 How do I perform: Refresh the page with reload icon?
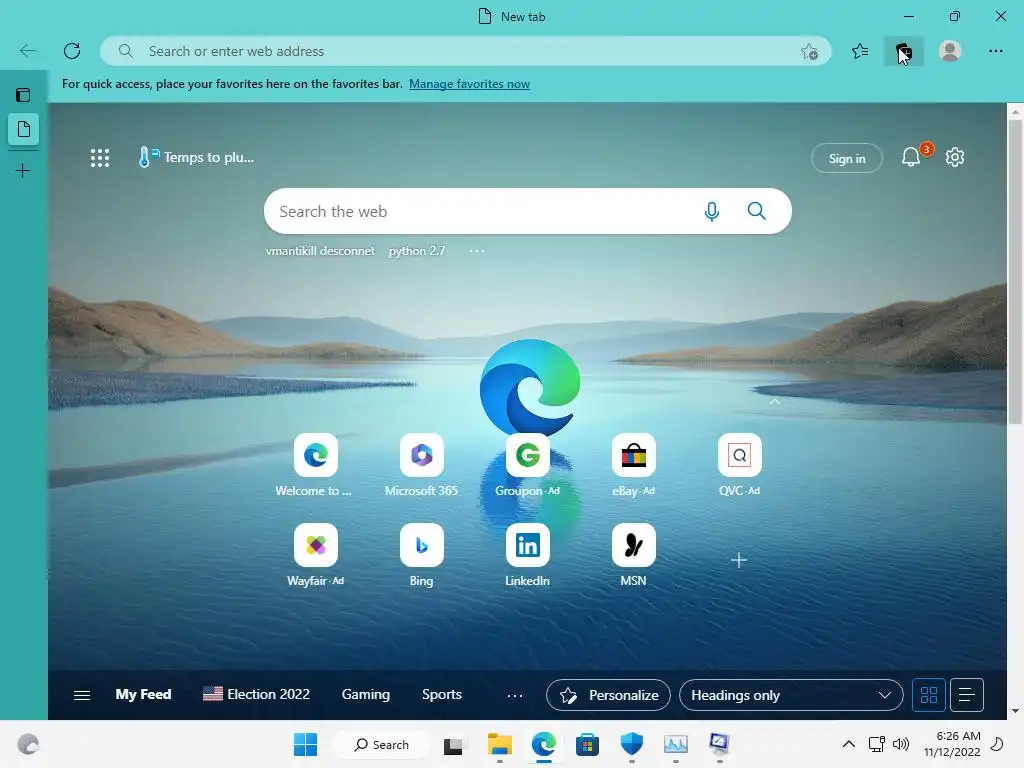click(72, 51)
